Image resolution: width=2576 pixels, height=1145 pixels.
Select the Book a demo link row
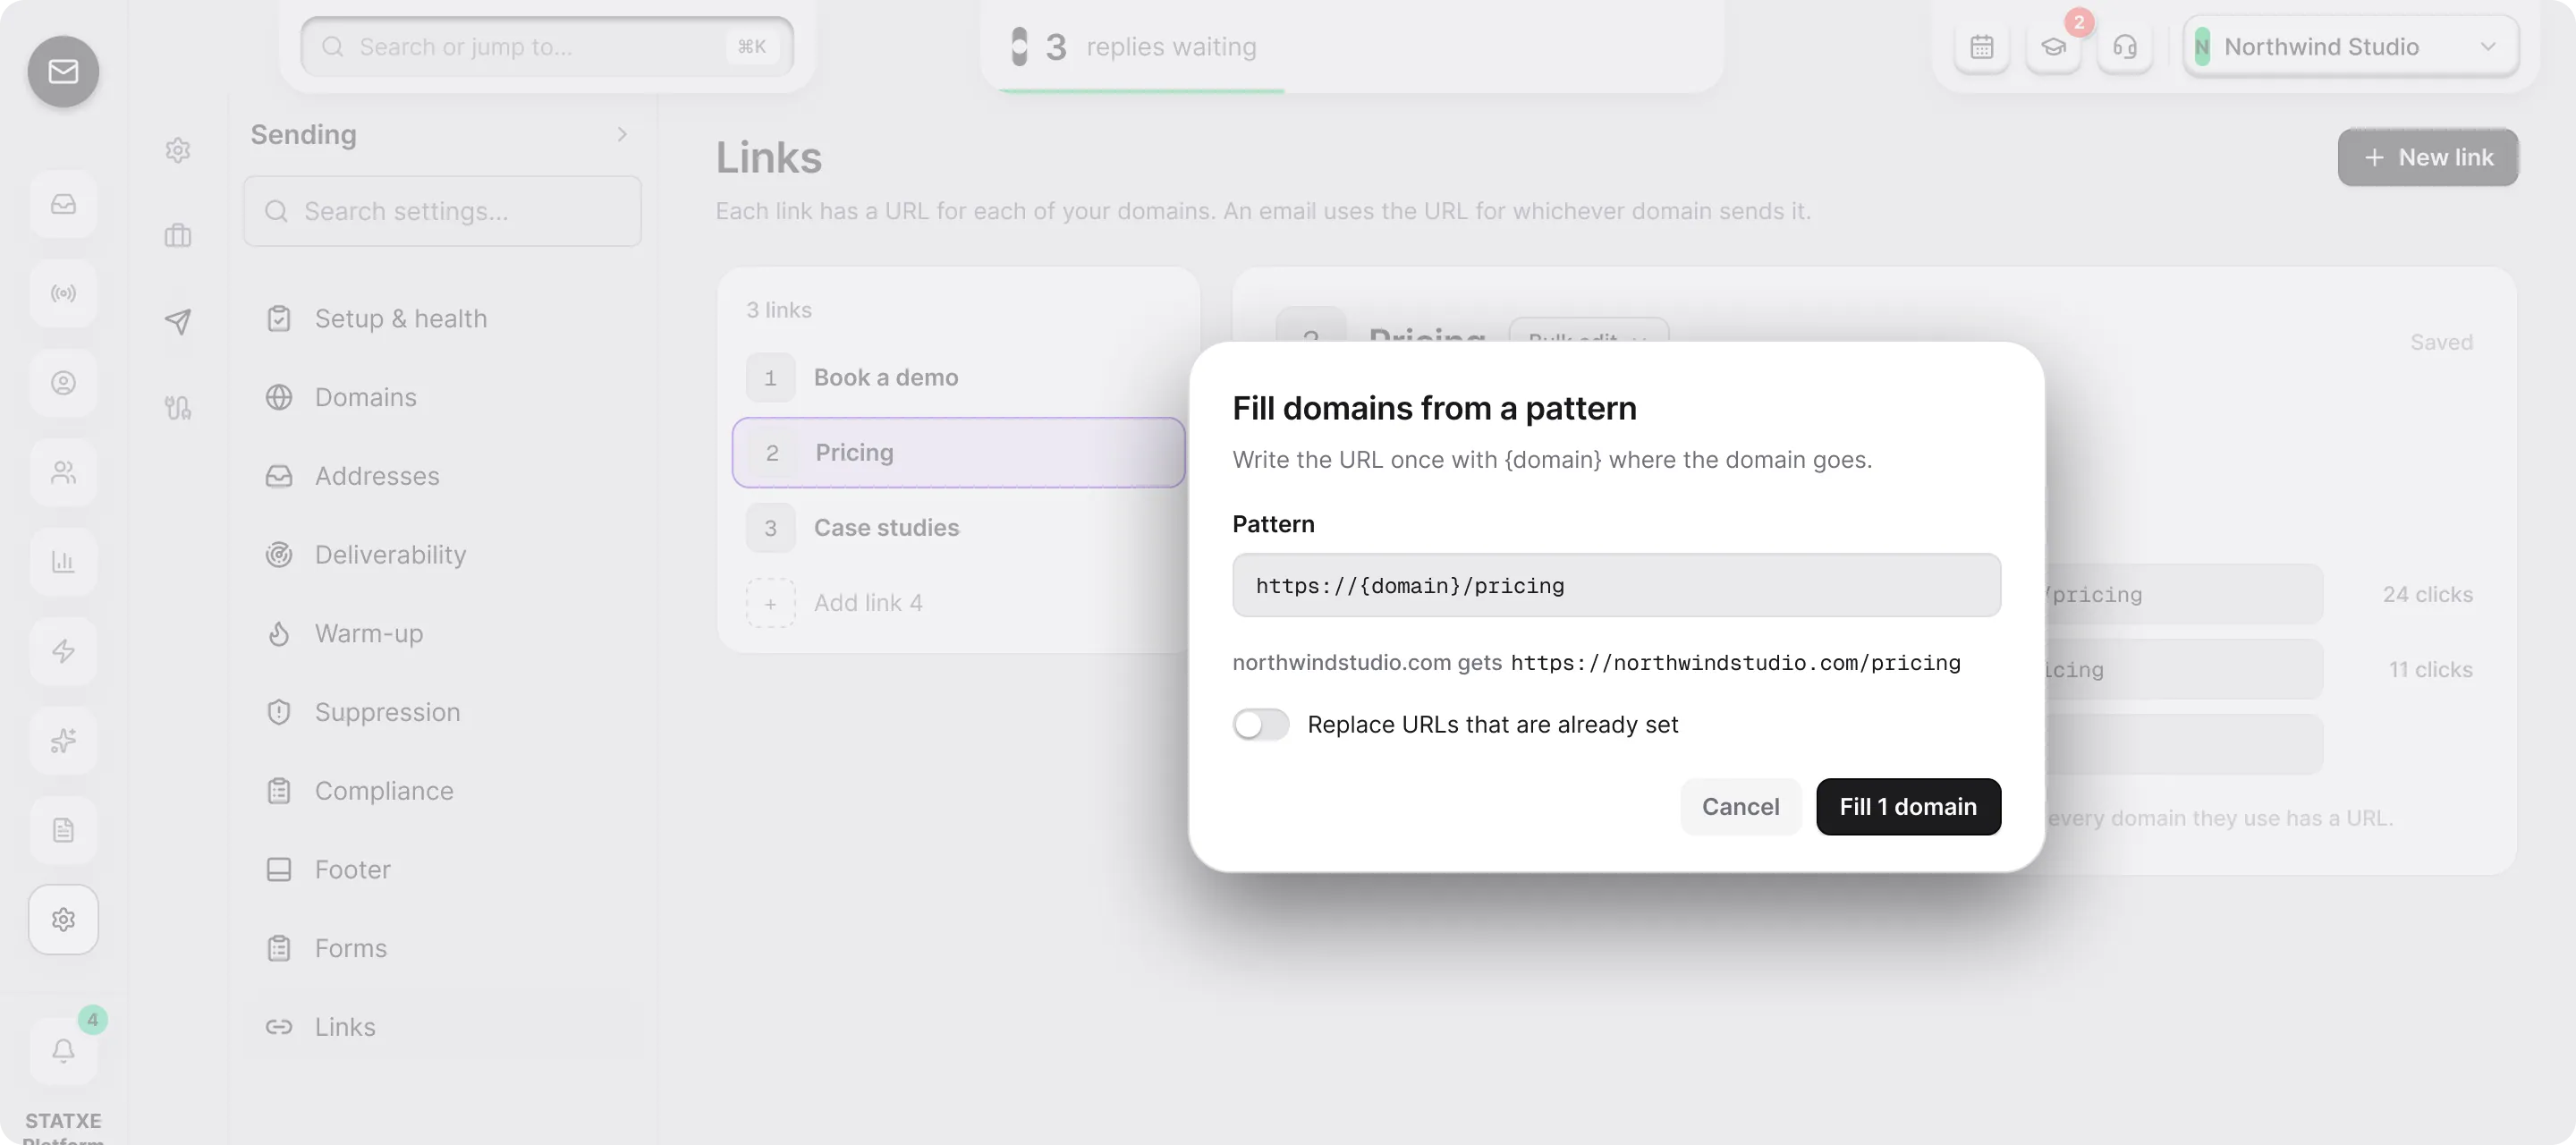click(x=958, y=377)
